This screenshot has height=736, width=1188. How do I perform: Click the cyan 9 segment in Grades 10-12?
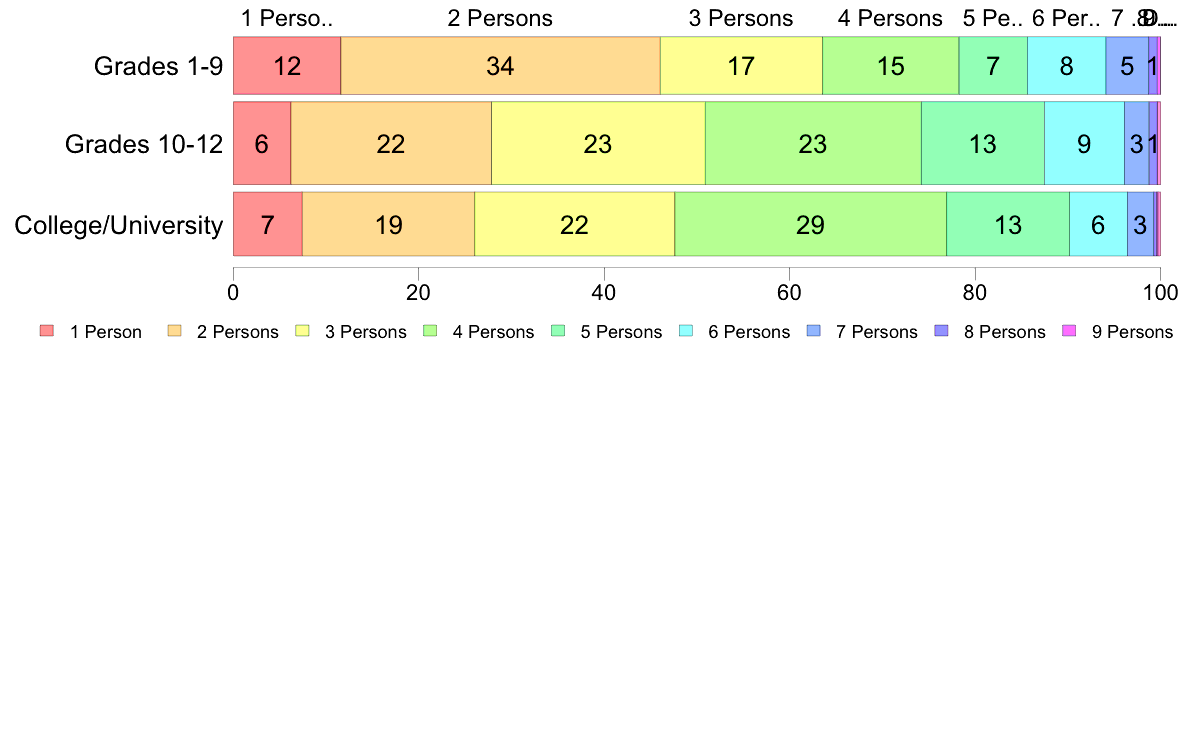[1084, 143]
